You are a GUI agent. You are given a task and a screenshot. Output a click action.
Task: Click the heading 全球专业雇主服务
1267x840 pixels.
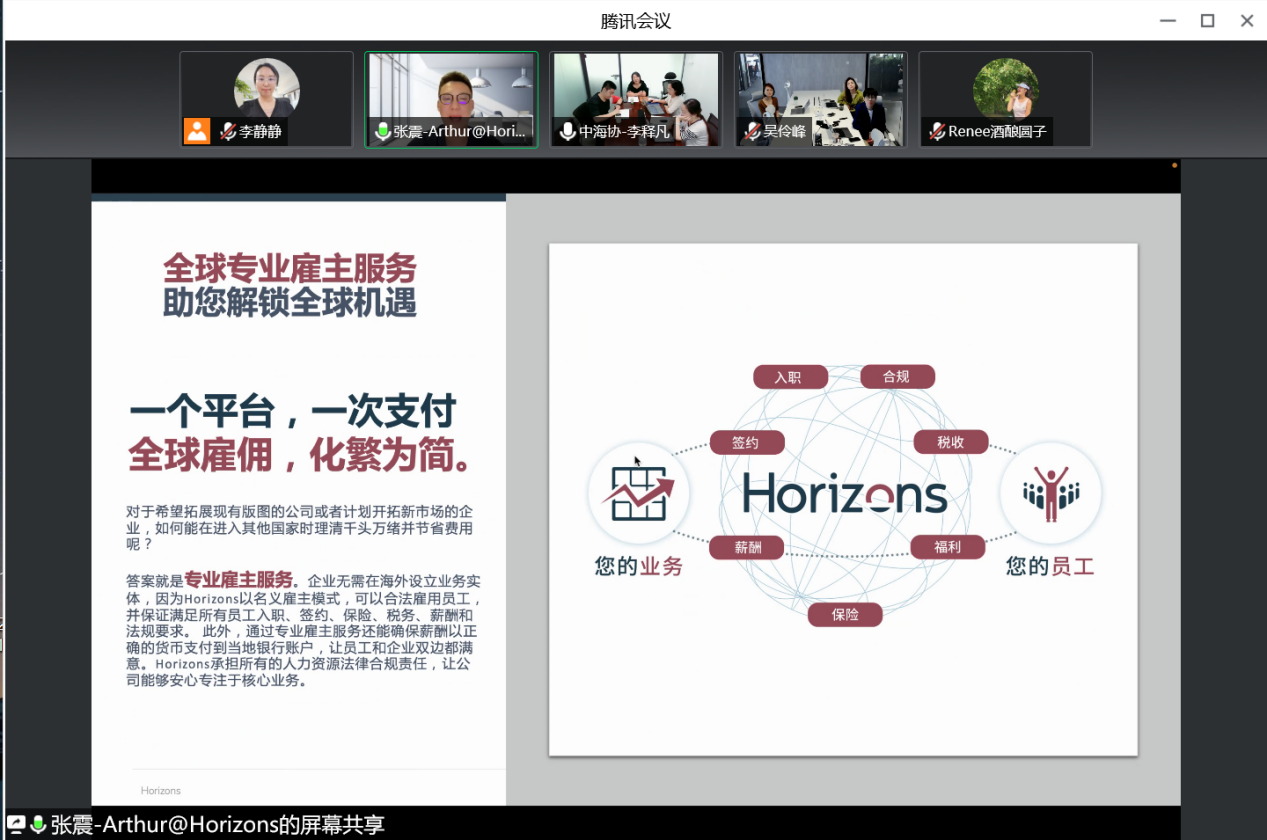tap(290, 268)
